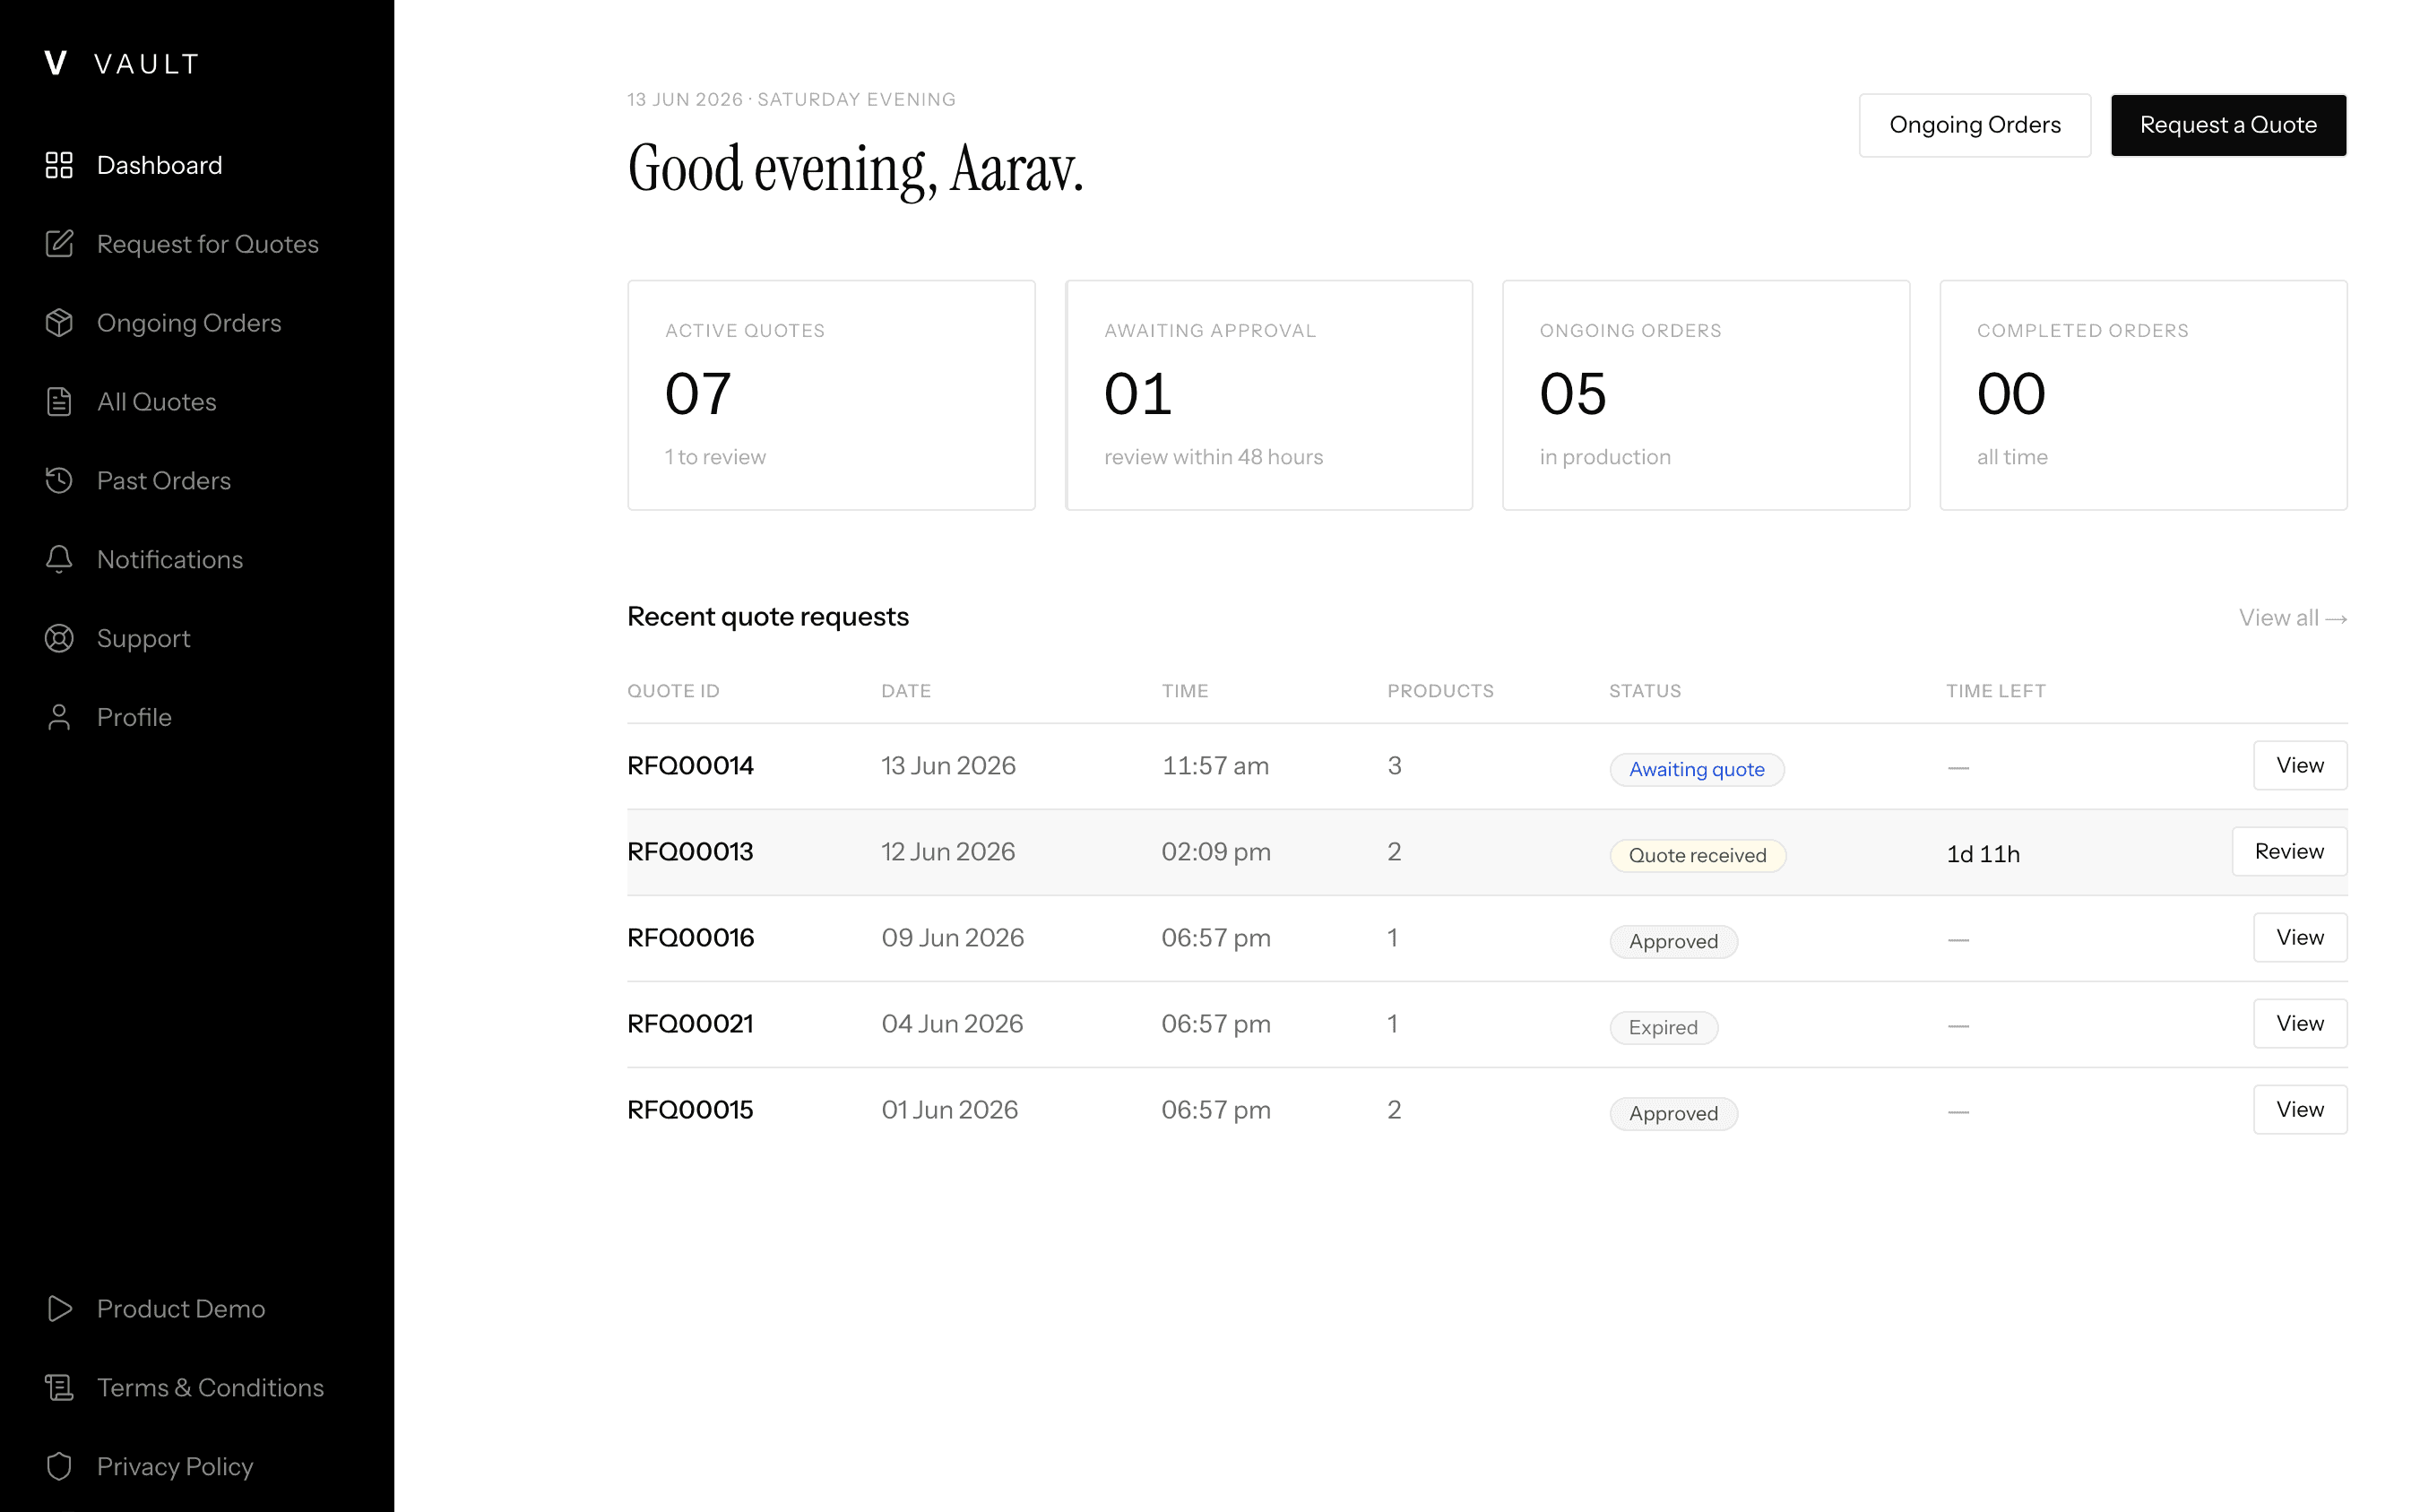Click the Vault V logo icon
Image resolution: width=2420 pixels, height=1512 pixels.
56,63
